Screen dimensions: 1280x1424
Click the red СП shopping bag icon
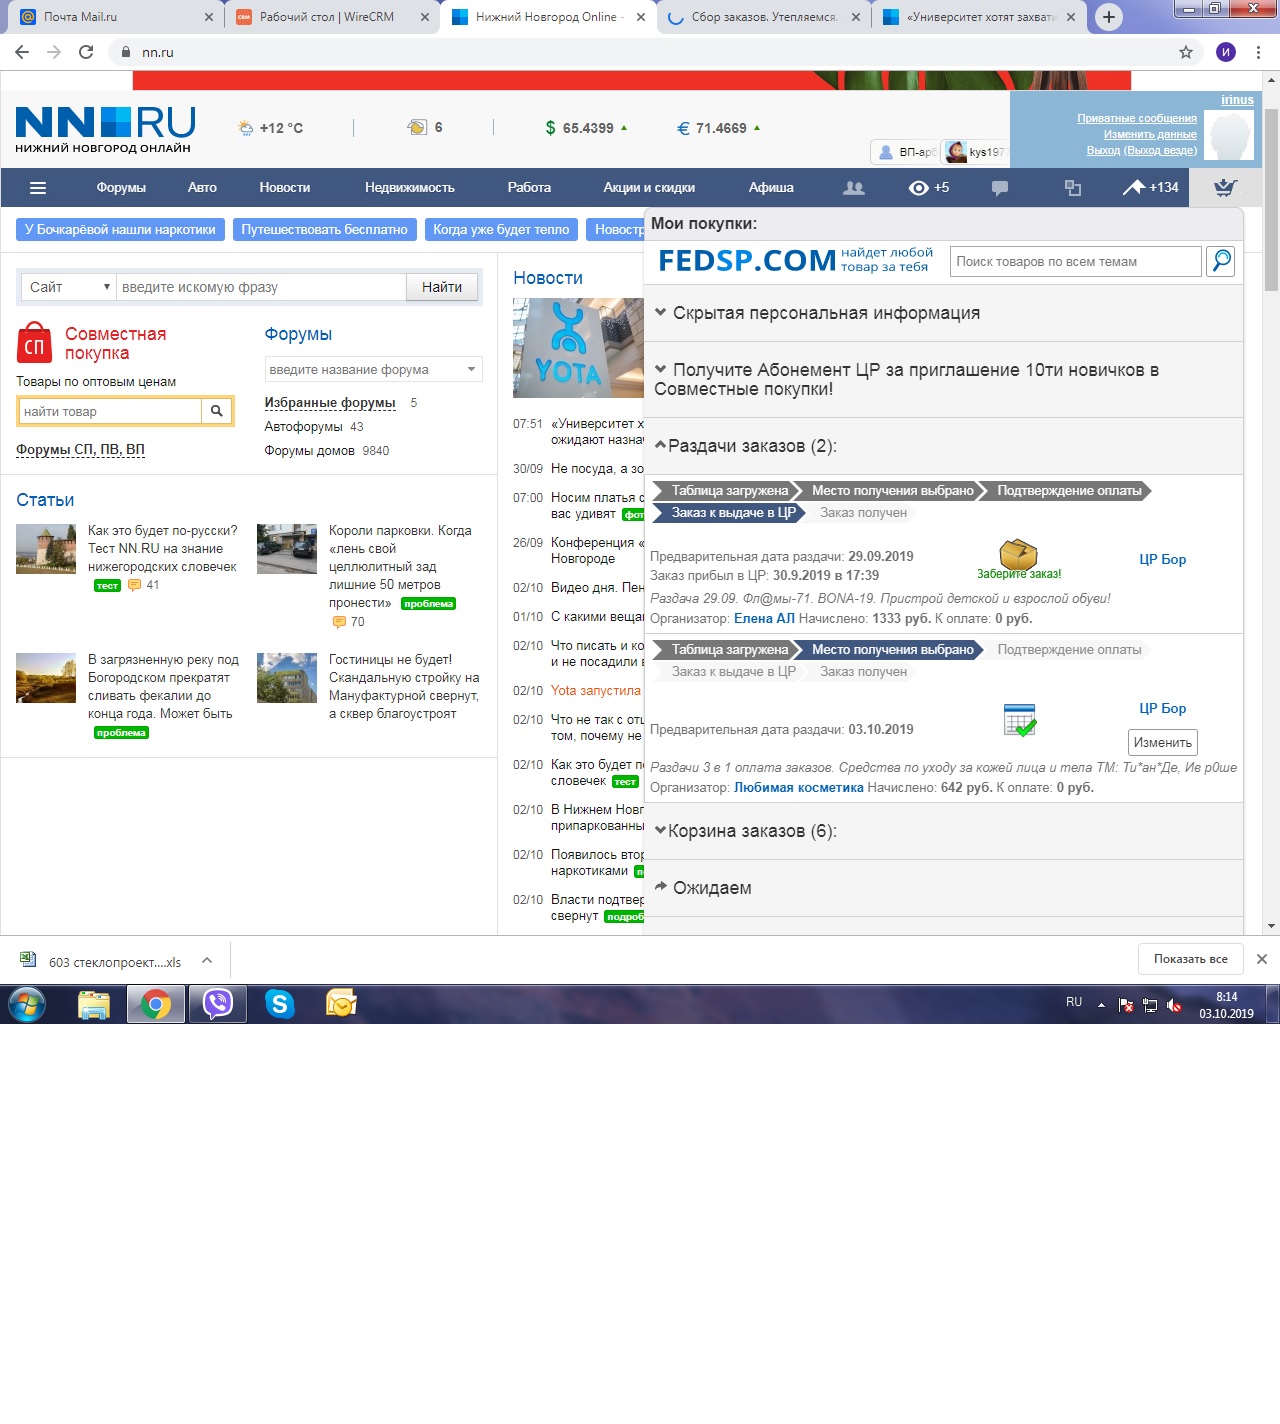[x=34, y=343]
